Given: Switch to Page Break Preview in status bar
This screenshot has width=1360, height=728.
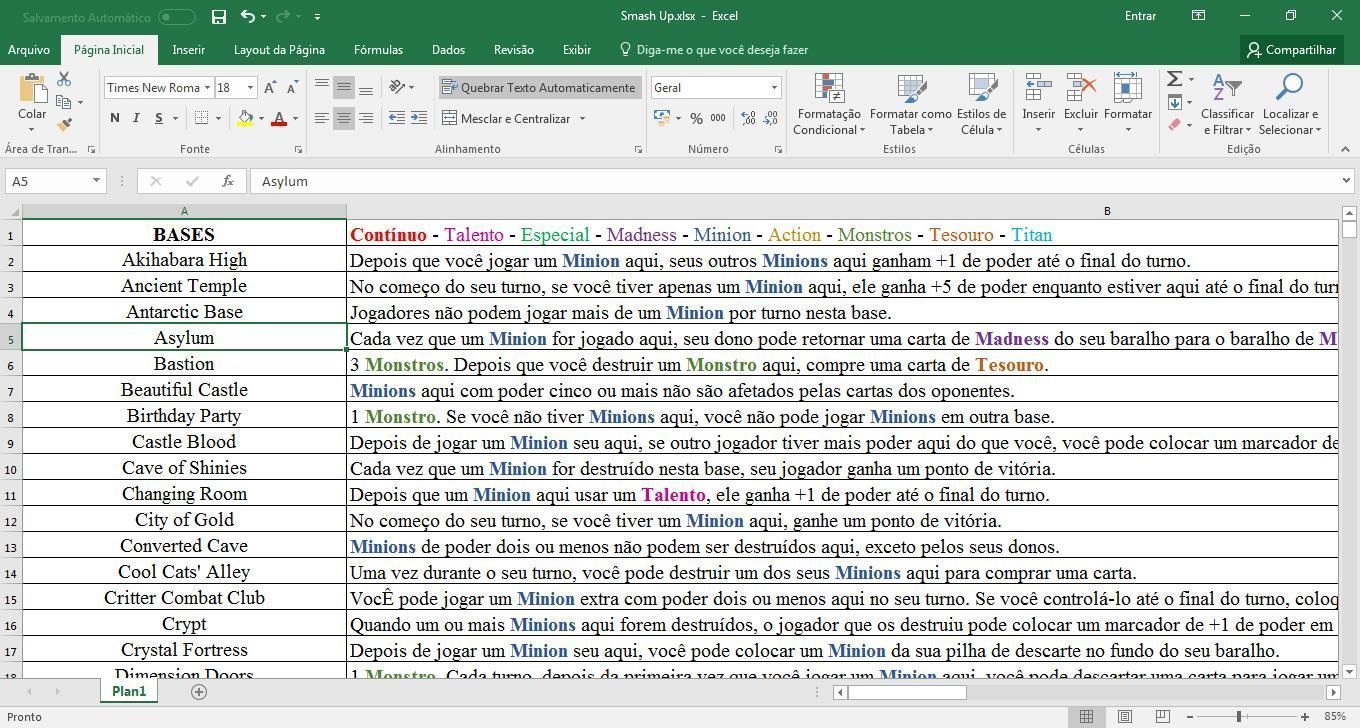Looking at the screenshot, I should coord(1162,716).
